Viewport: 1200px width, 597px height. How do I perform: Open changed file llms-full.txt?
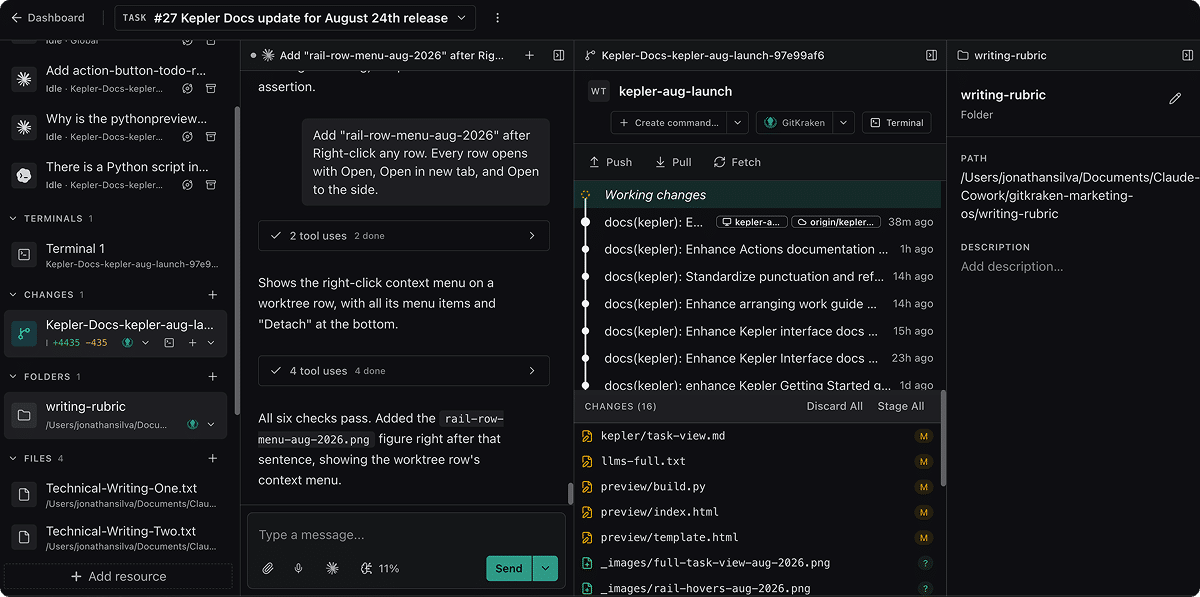coord(758,461)
